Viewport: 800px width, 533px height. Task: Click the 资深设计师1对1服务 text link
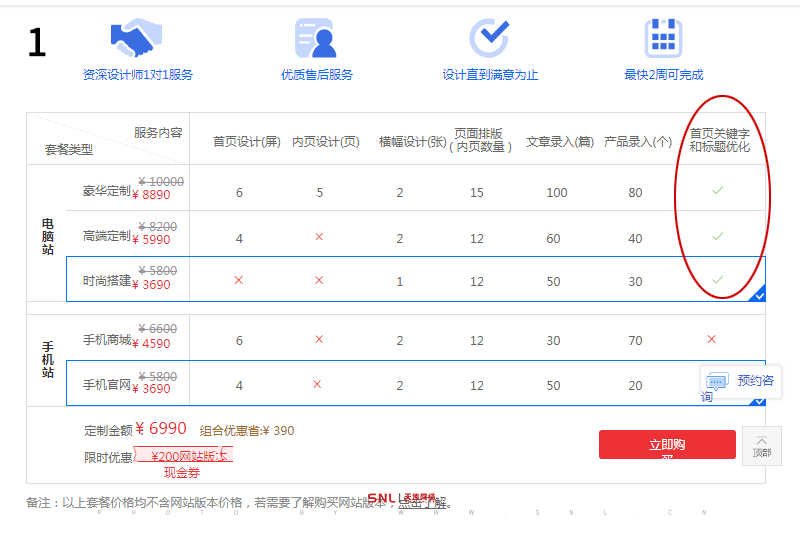click(138, 75)
